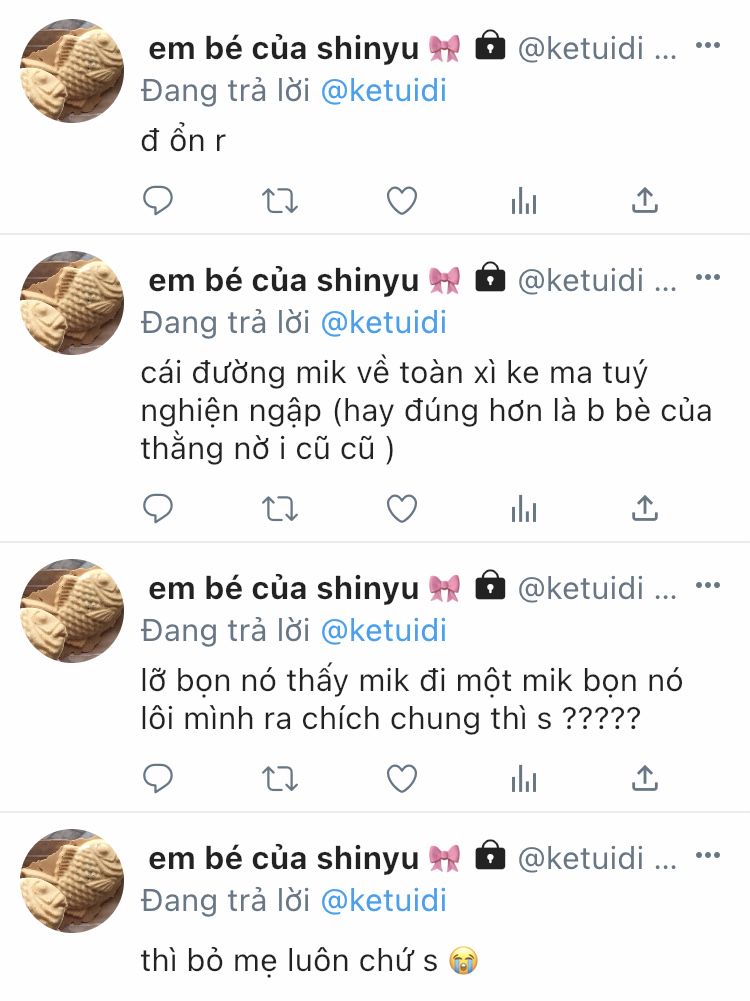Retweet the "lỡ bọn nó thấy" tweet

(280, 779)
